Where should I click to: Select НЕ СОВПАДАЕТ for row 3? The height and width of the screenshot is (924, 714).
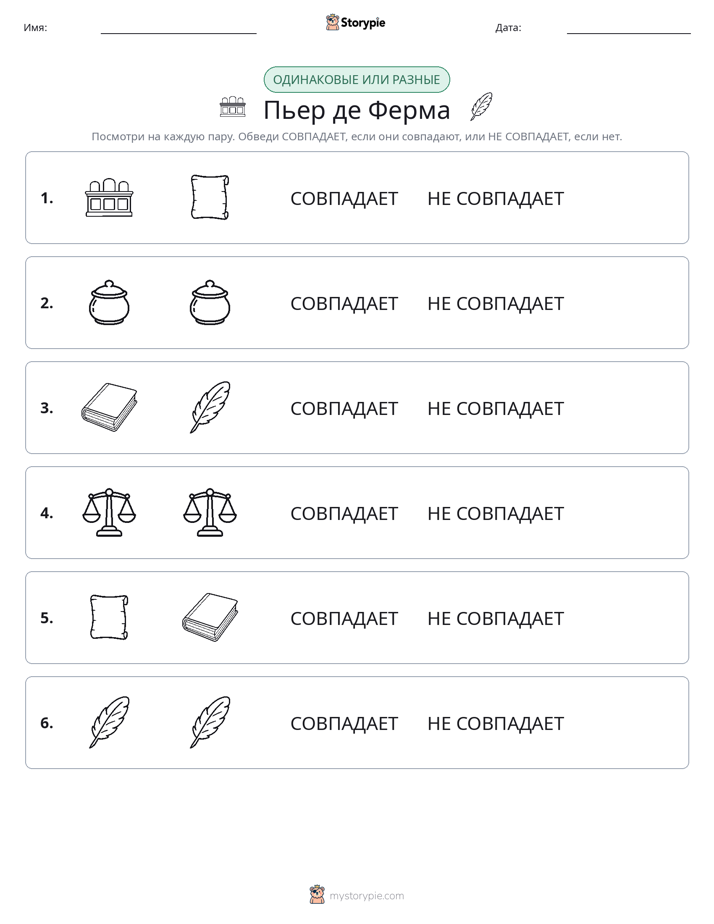point(495,408)
